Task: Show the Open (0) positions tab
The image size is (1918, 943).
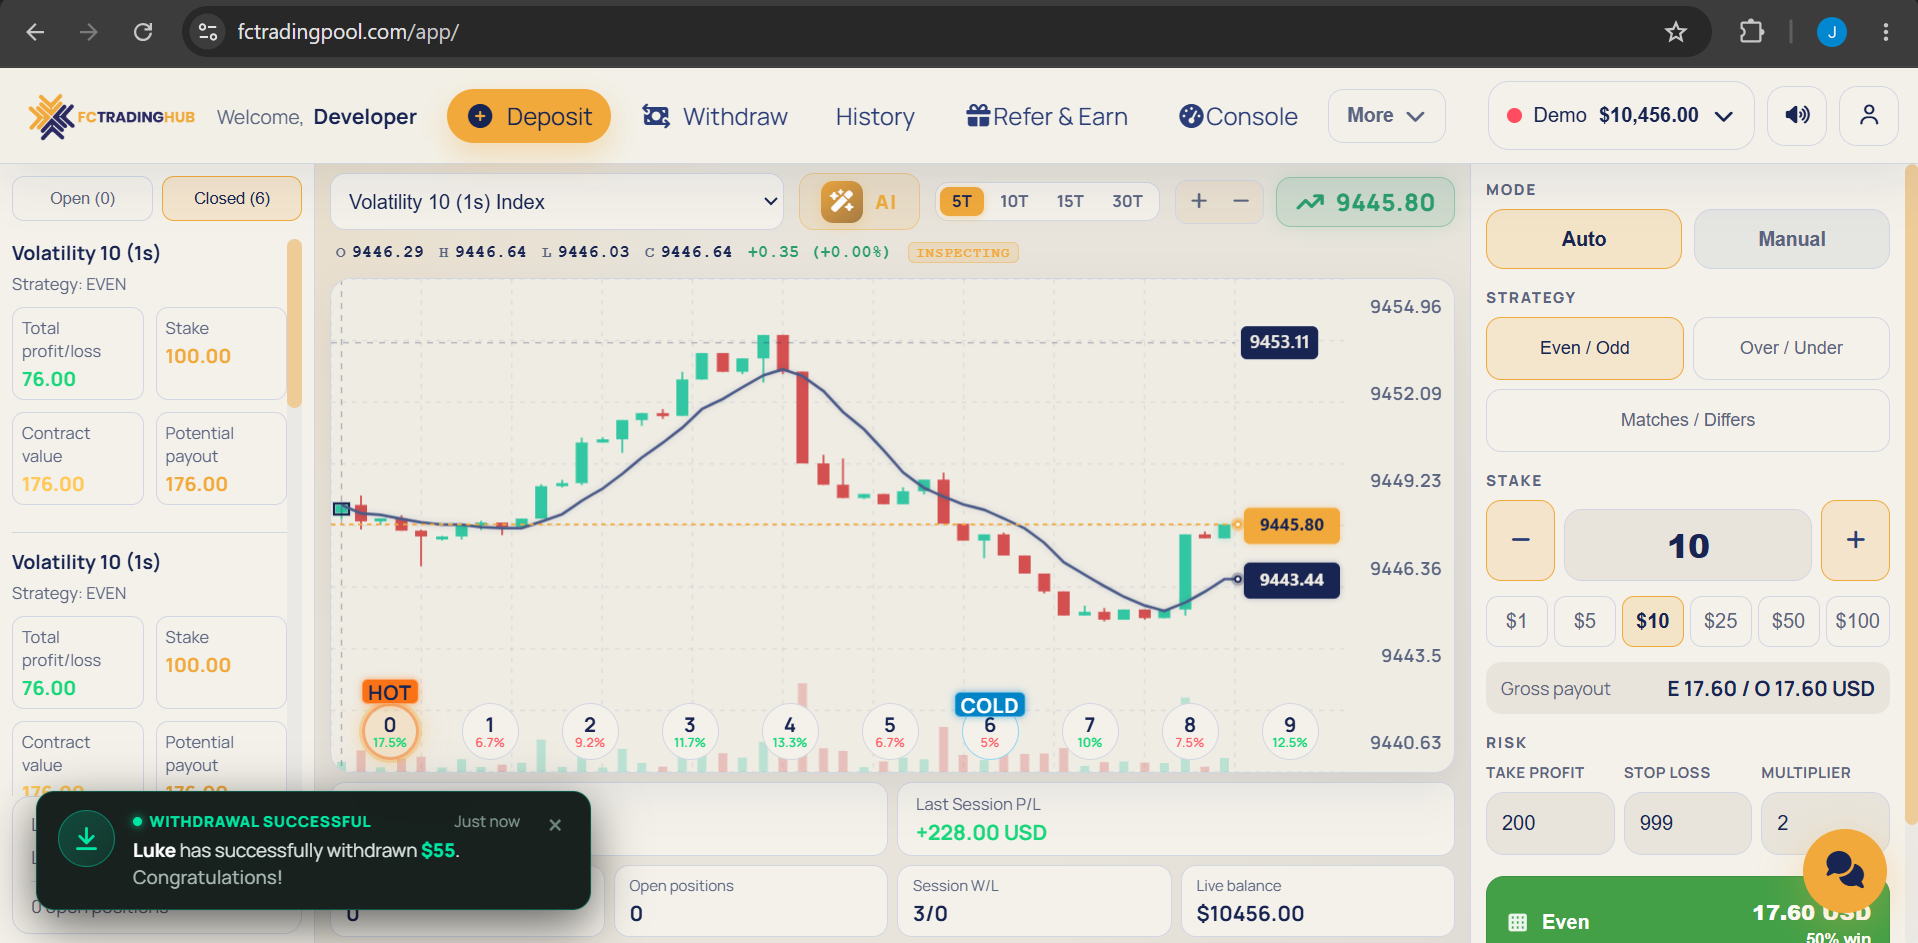Action: coord(83,199)
